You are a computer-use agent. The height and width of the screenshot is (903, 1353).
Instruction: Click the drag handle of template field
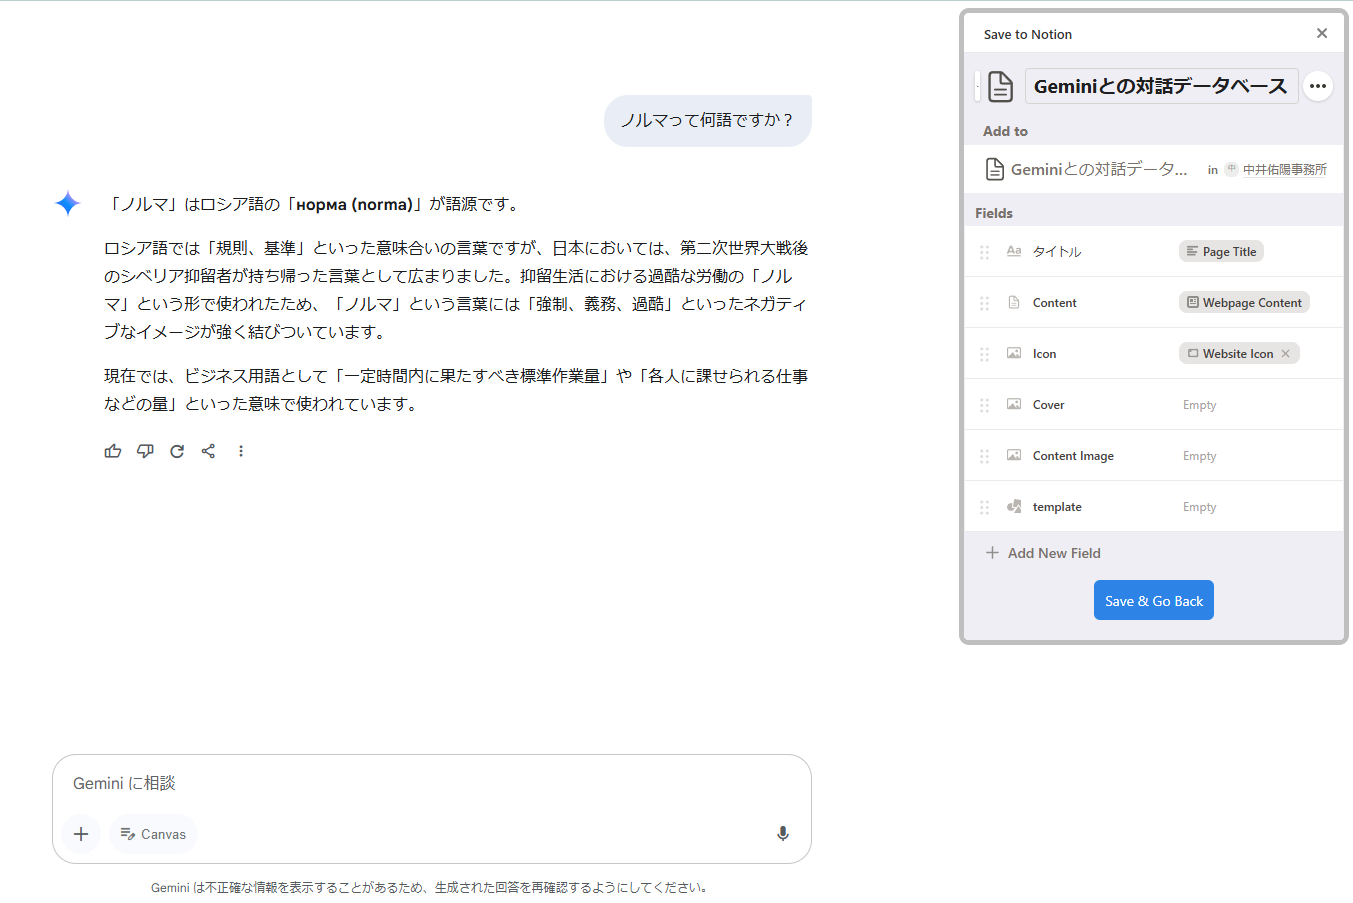click(984, 507)
